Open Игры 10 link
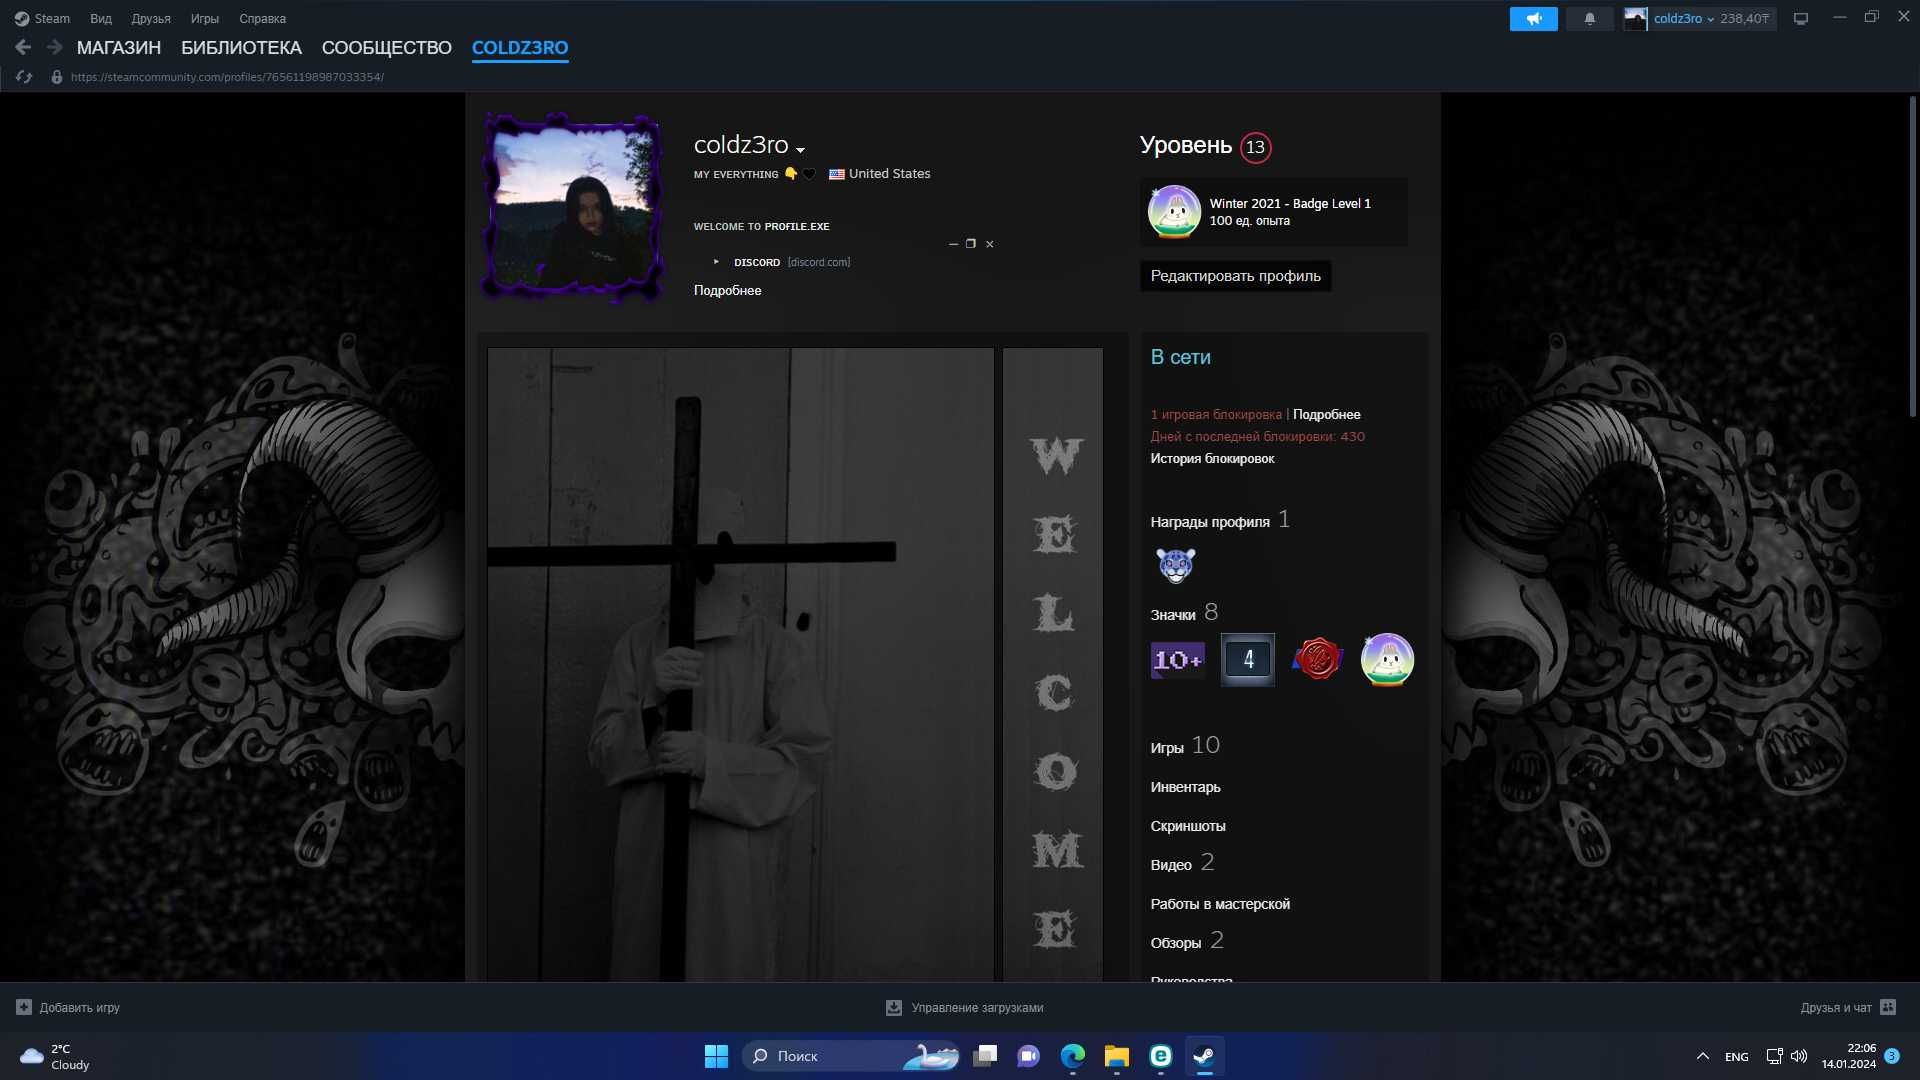The image size is (1920, 1080). [1185, 746]
